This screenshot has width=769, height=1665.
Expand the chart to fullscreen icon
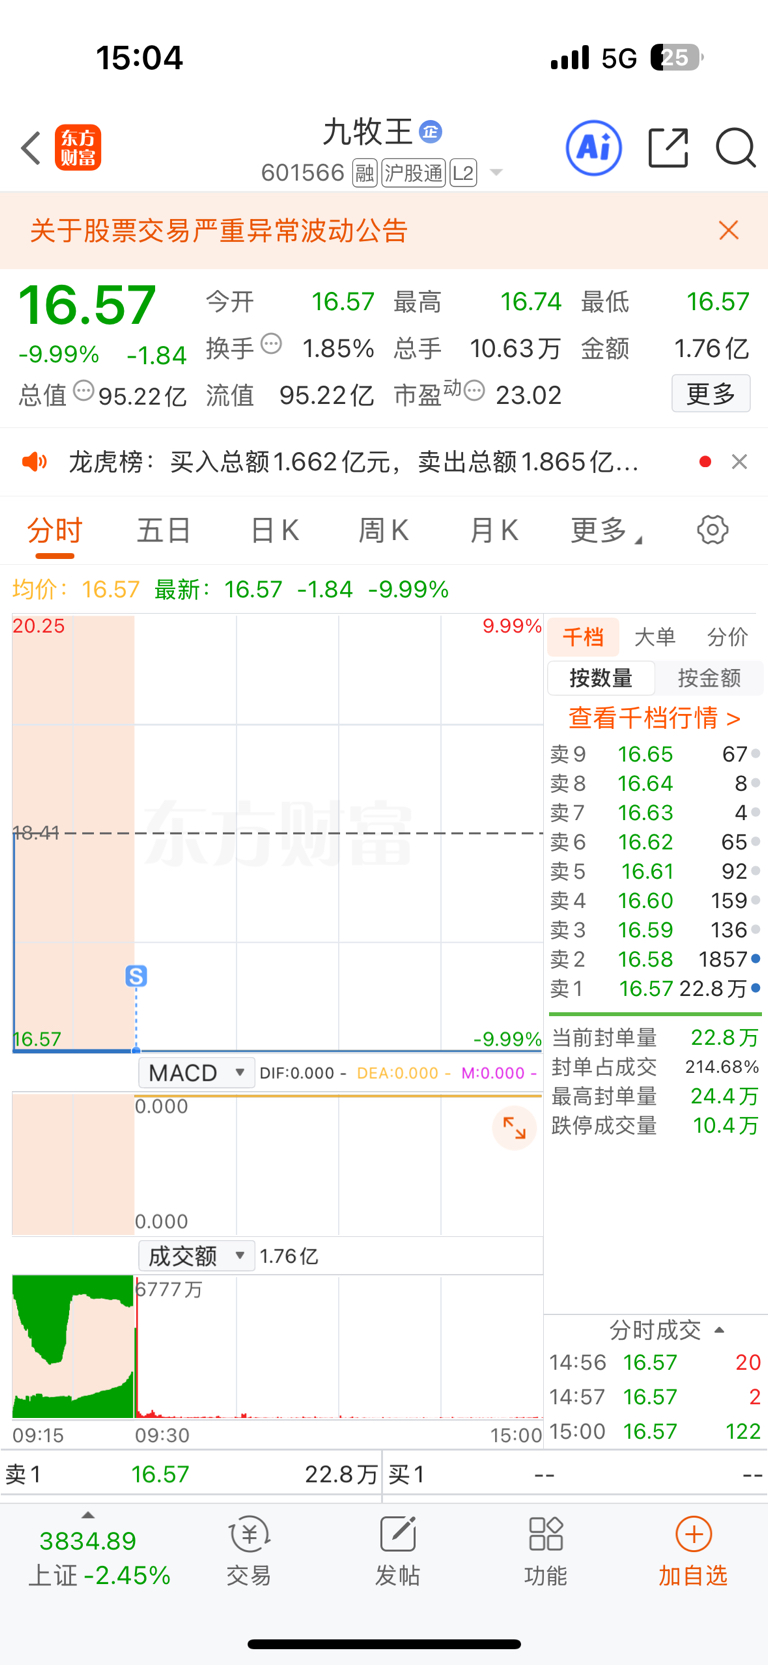[515, 1128]
